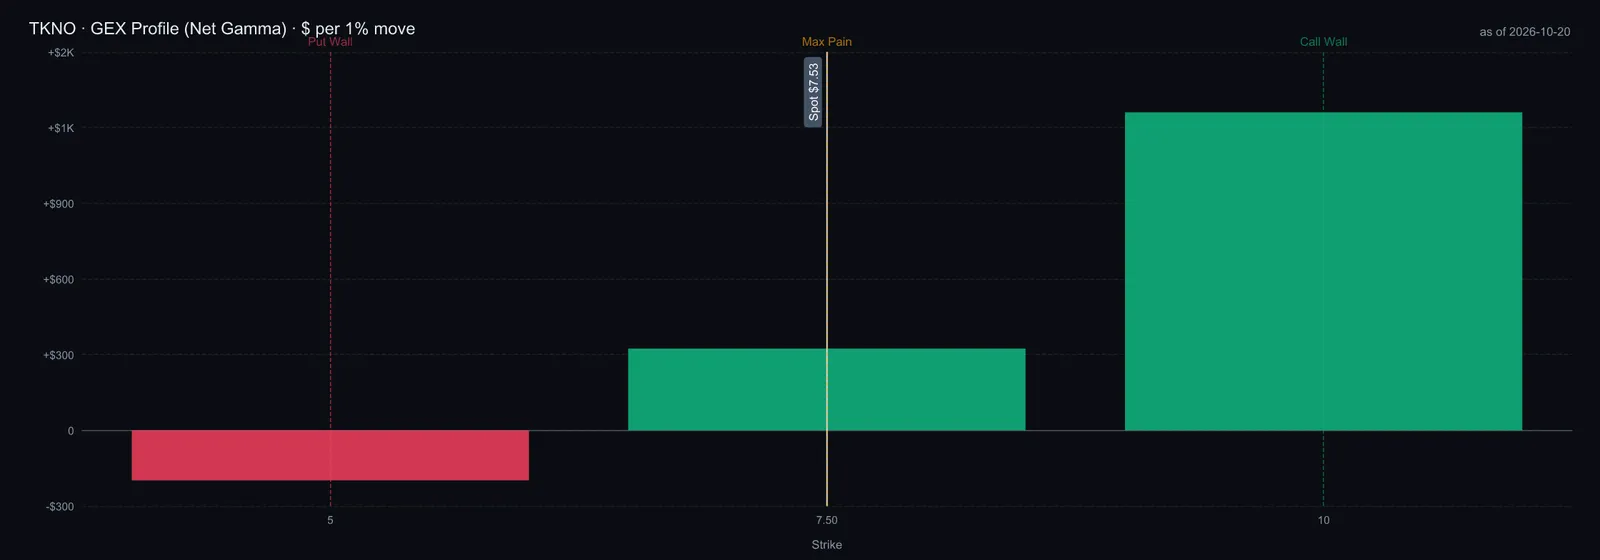Click the x-axis tick label 10
This screenshot has height=560, width=1600.
1323,520
